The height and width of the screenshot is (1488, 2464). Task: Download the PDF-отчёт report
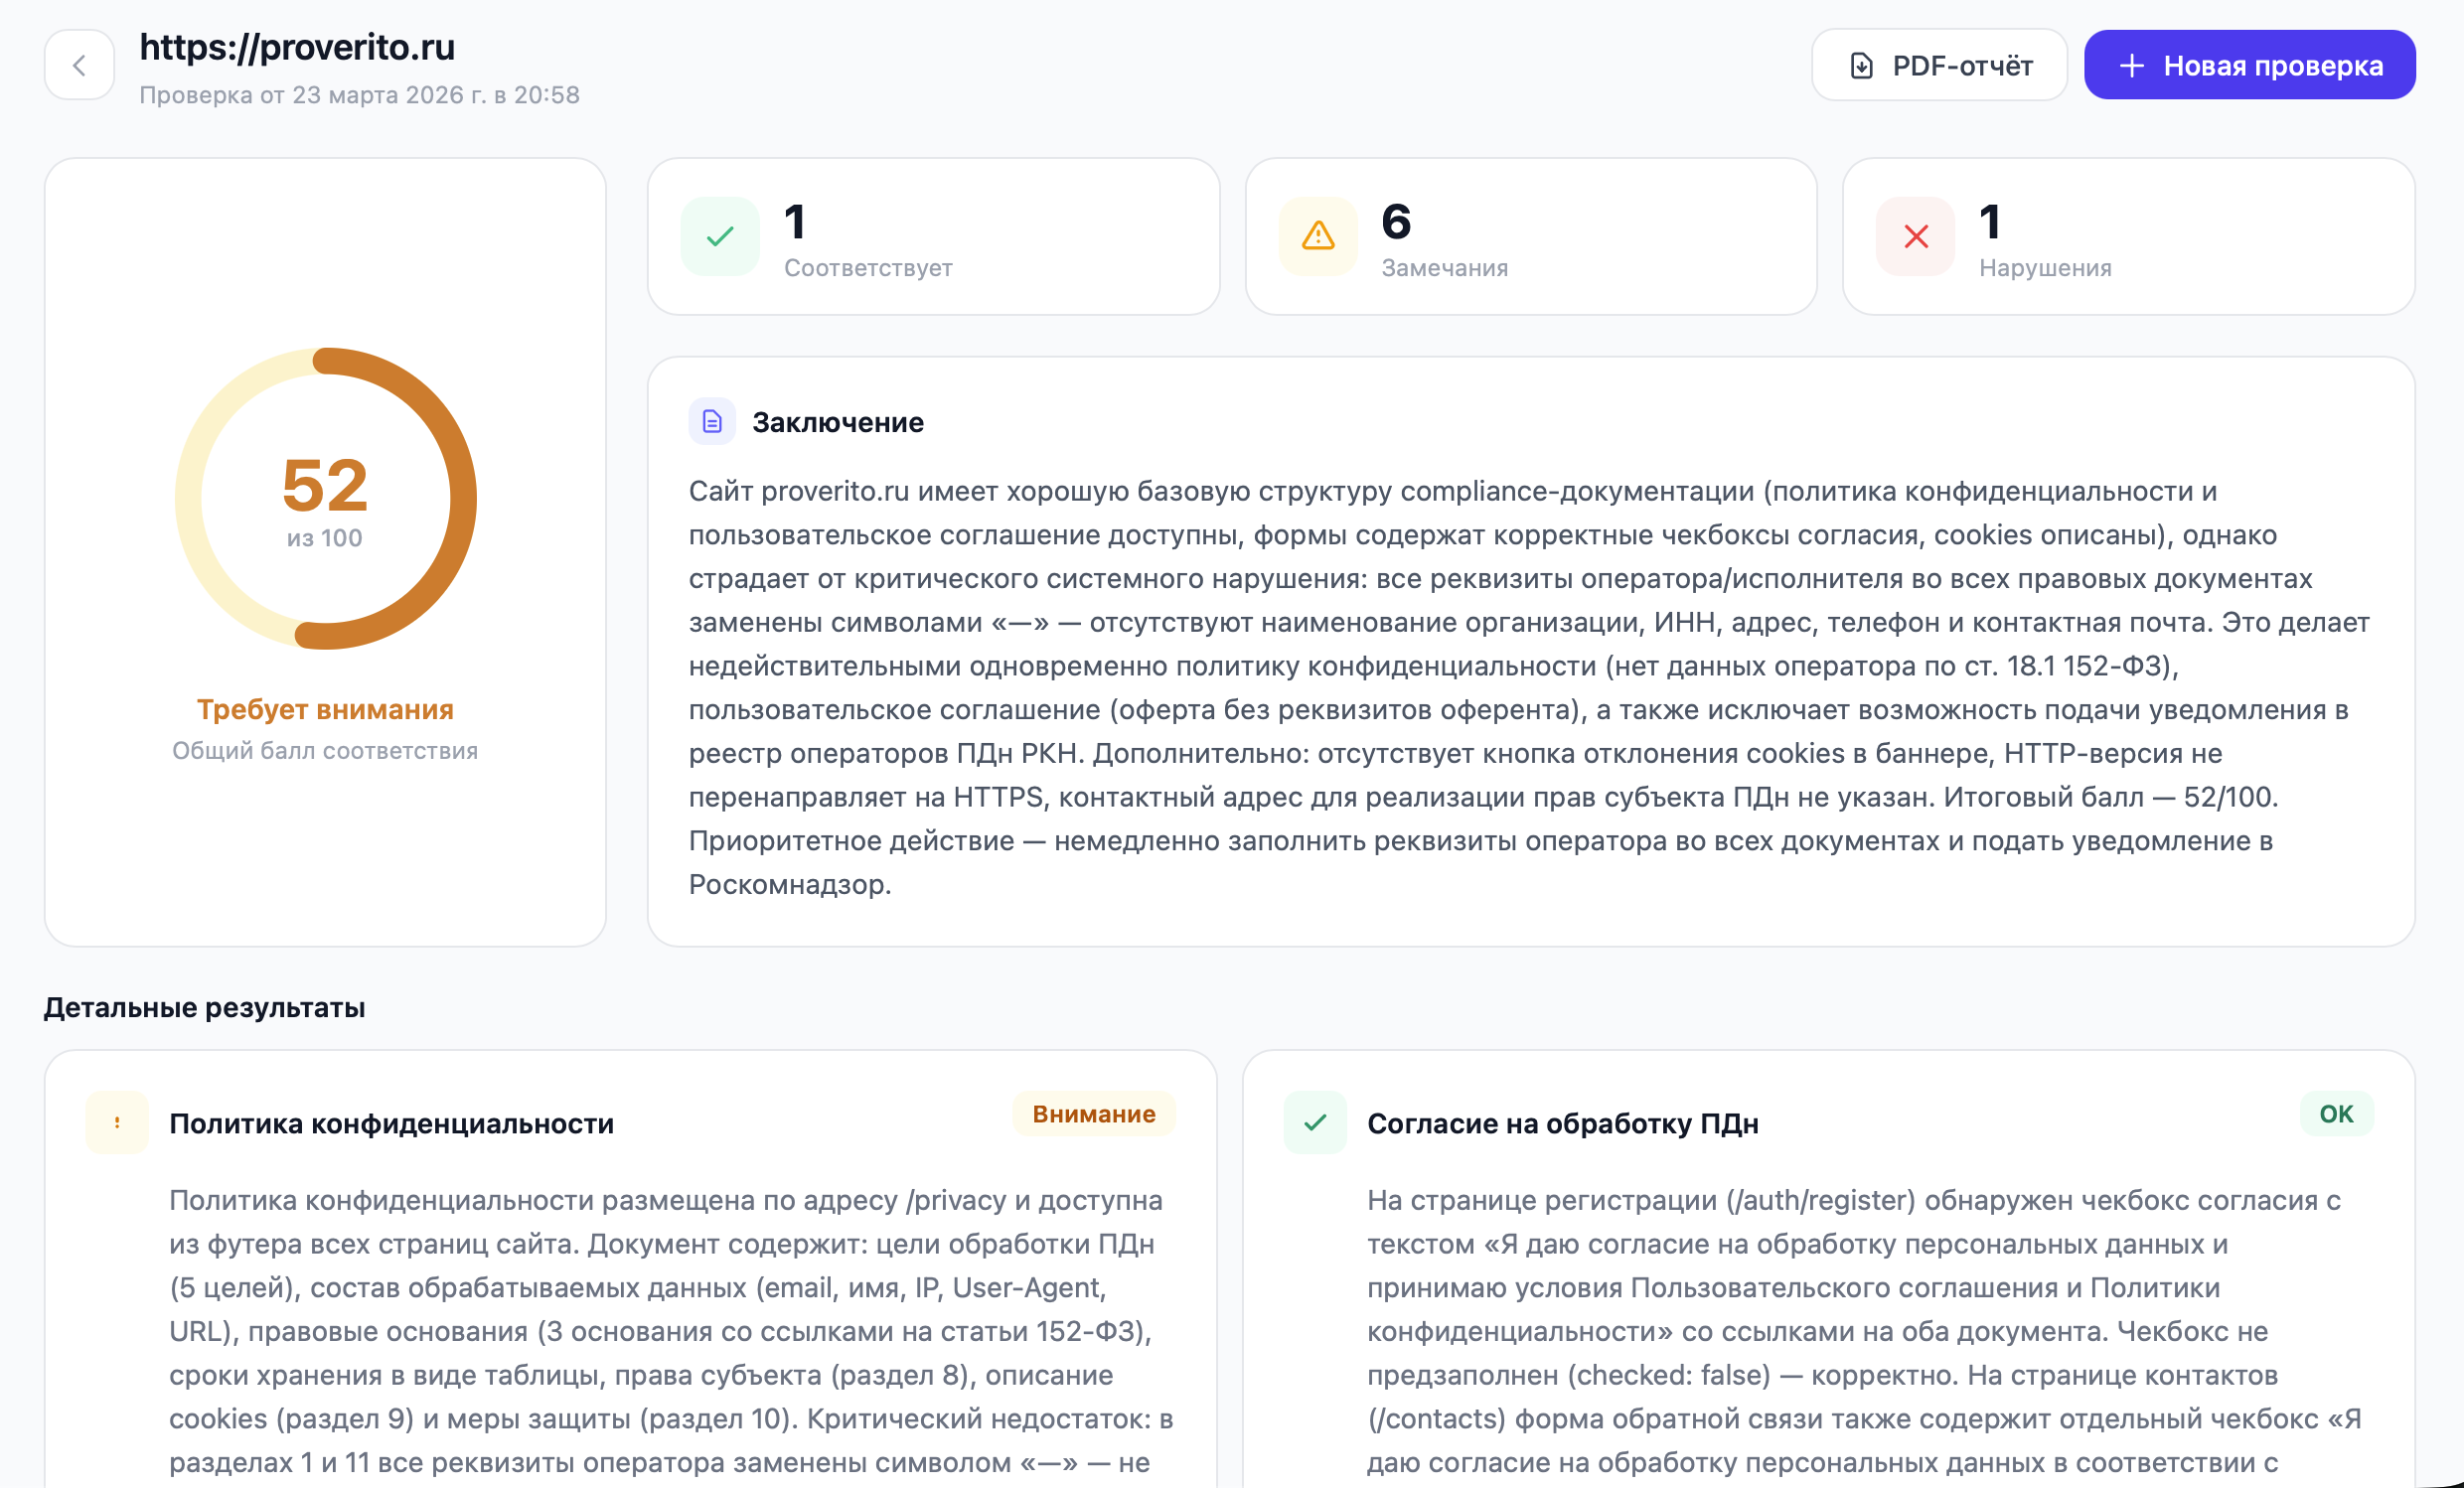click(1938, 64)
